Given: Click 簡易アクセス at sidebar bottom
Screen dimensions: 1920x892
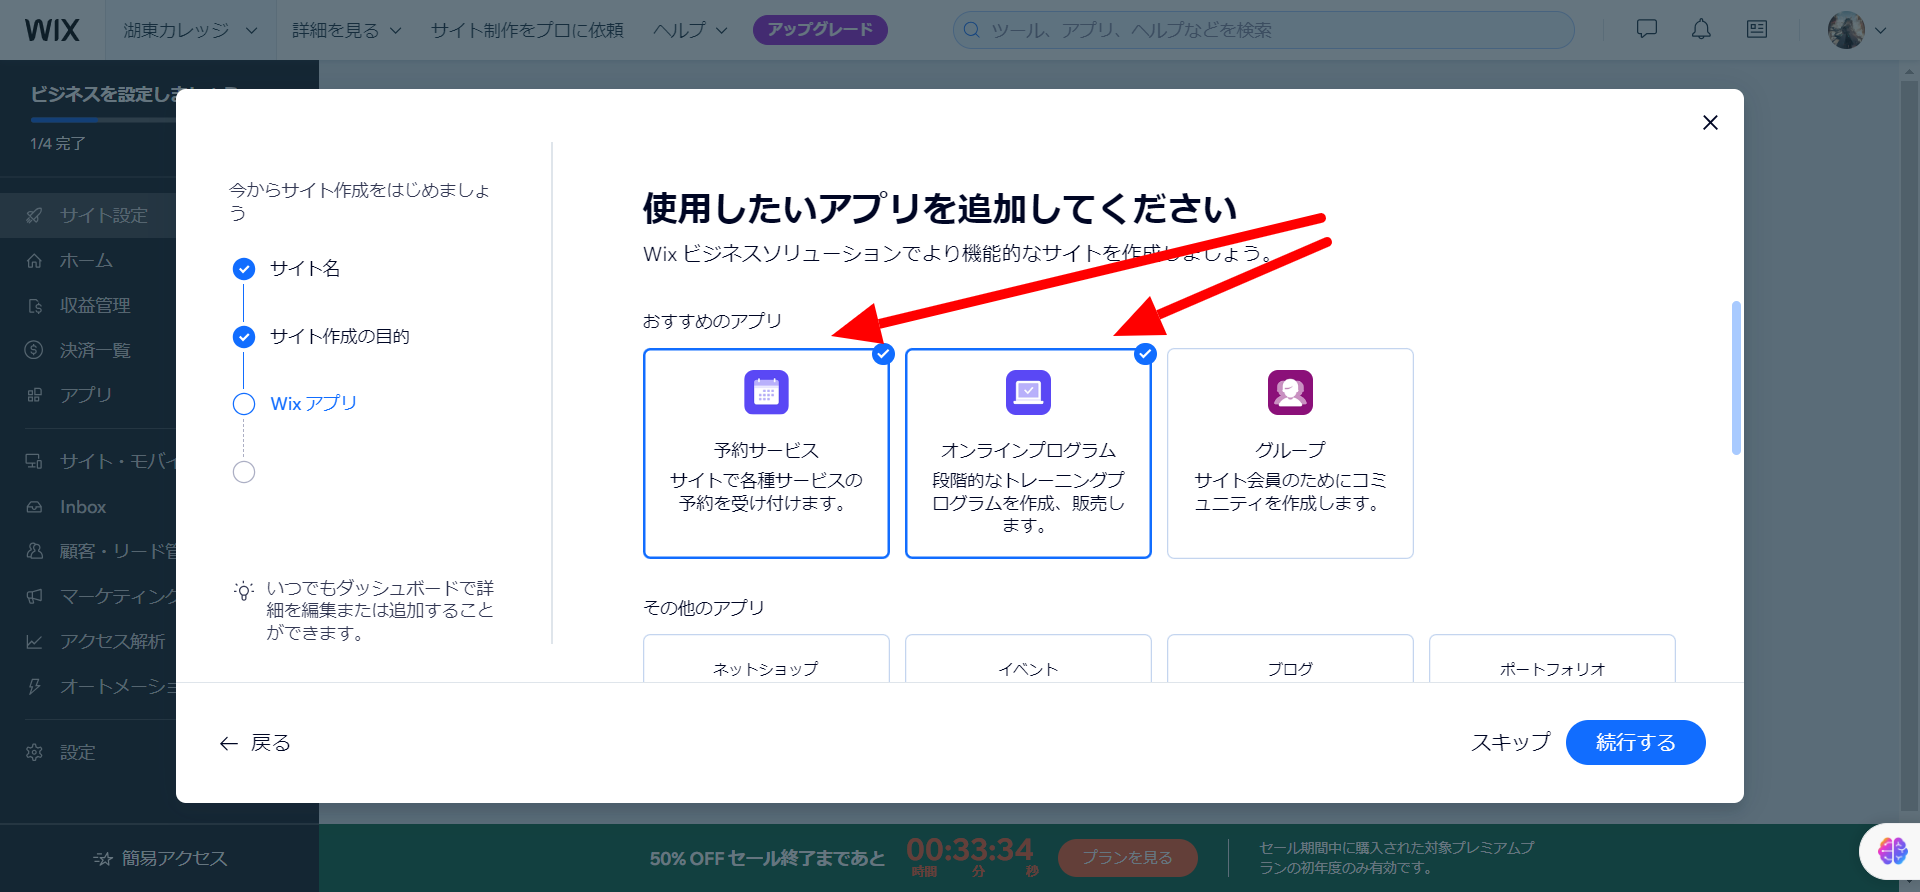Looking at the screenshot, I should [x=160, y=858].
